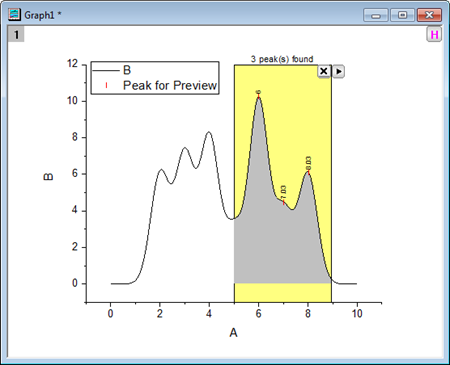
Task: Close the Graph1 window
Action: click(429, 15)
